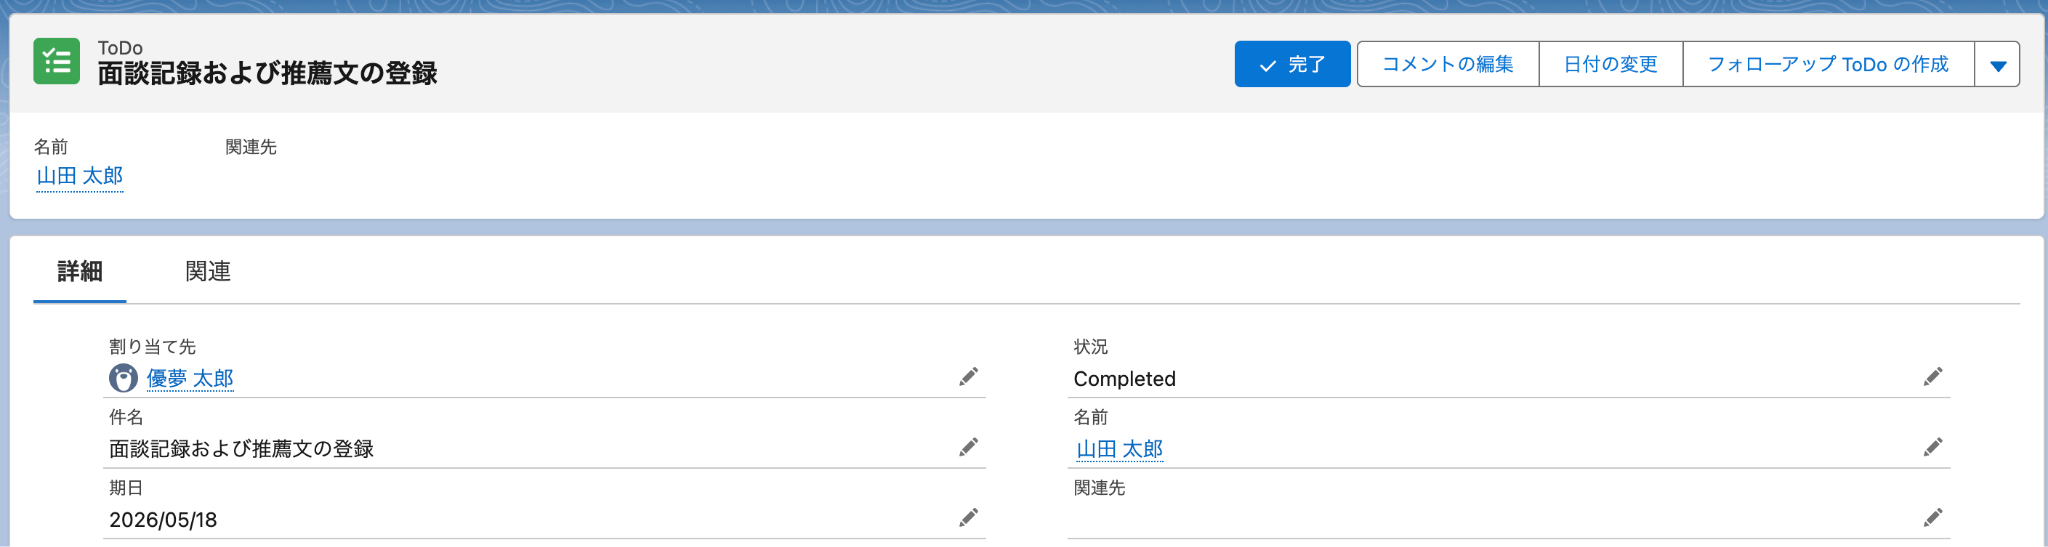
Task: Open 山田 太郎 link in header
Action: 80,176
